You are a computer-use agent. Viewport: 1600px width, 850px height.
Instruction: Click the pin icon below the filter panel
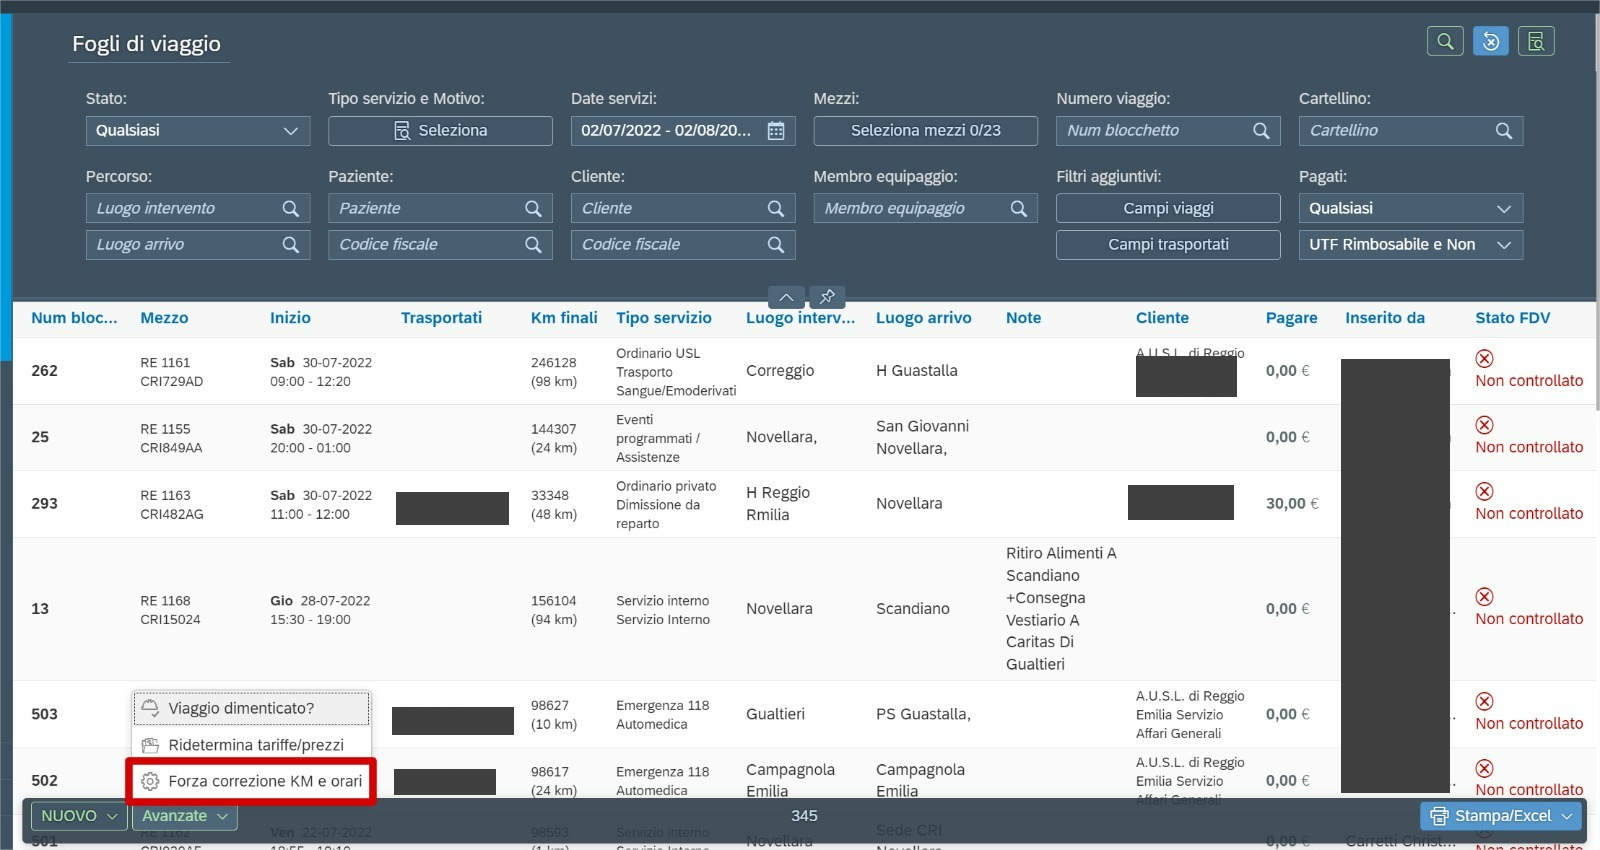(x=827, y=297)
